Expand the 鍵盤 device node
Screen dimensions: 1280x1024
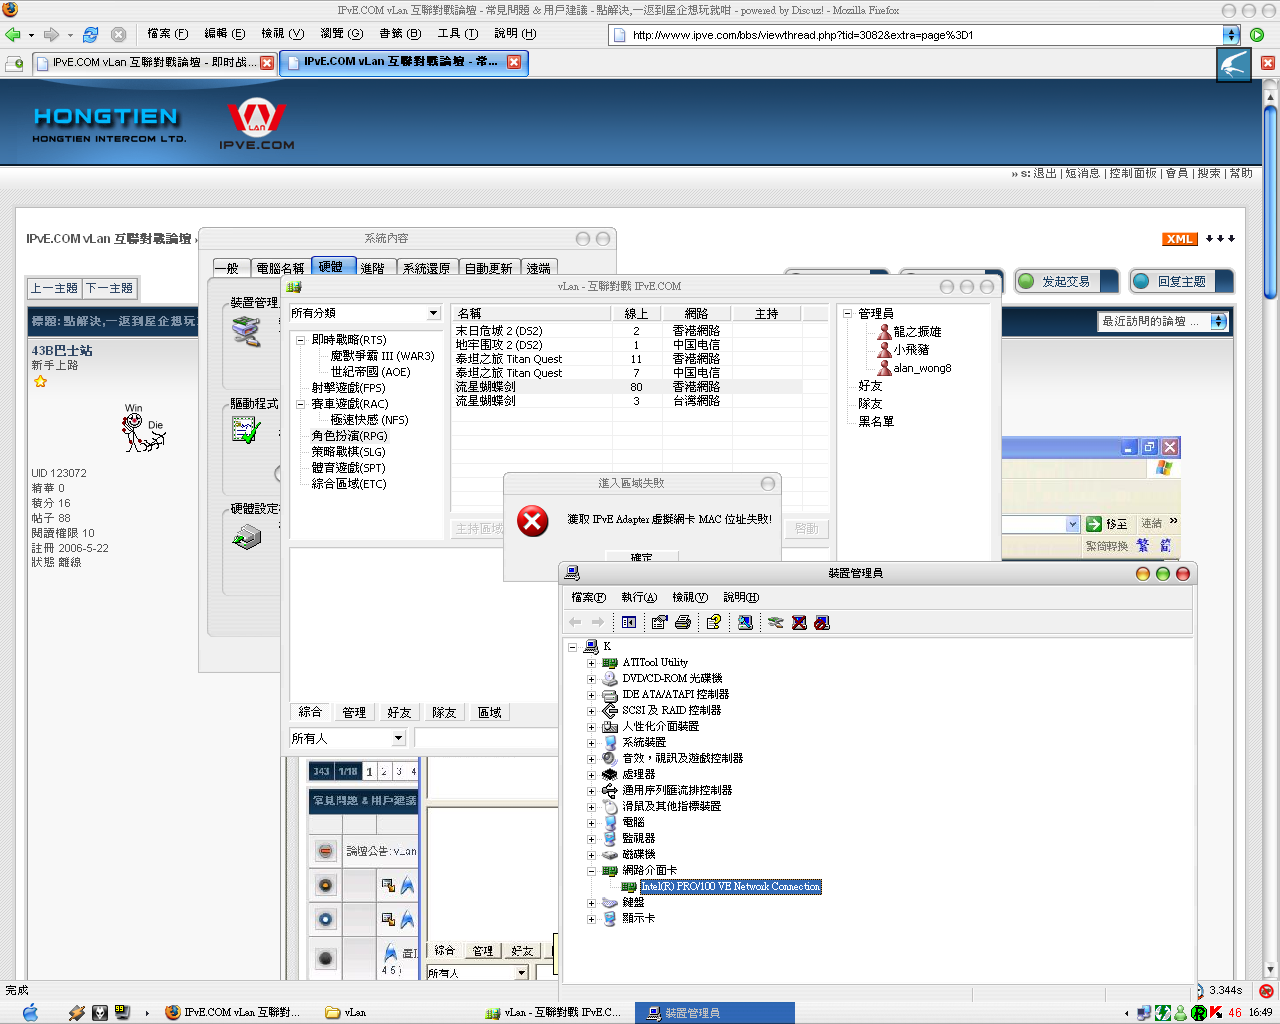591,903
